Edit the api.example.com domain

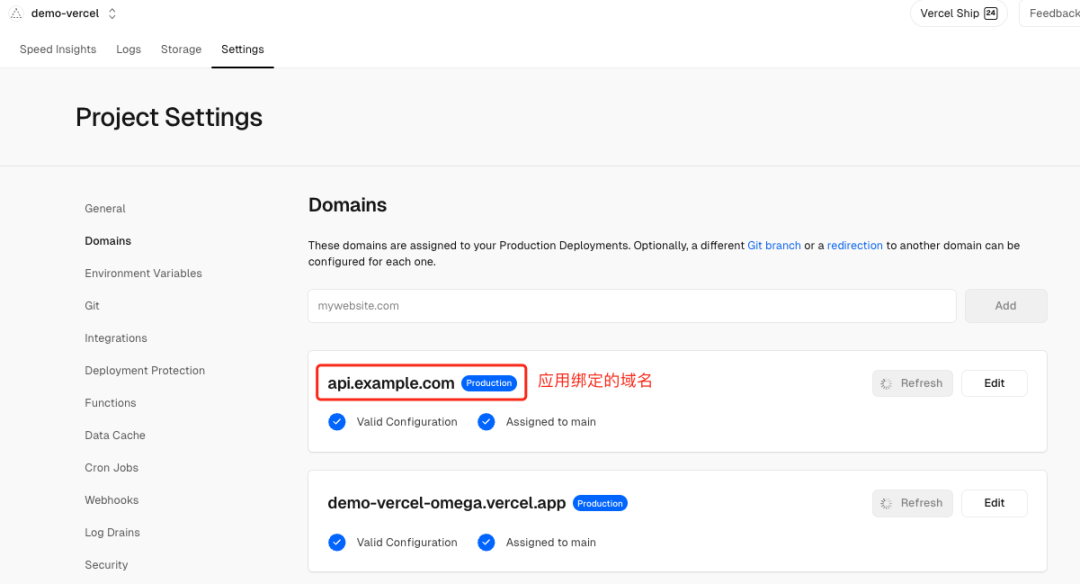click(x=994, y=383)
